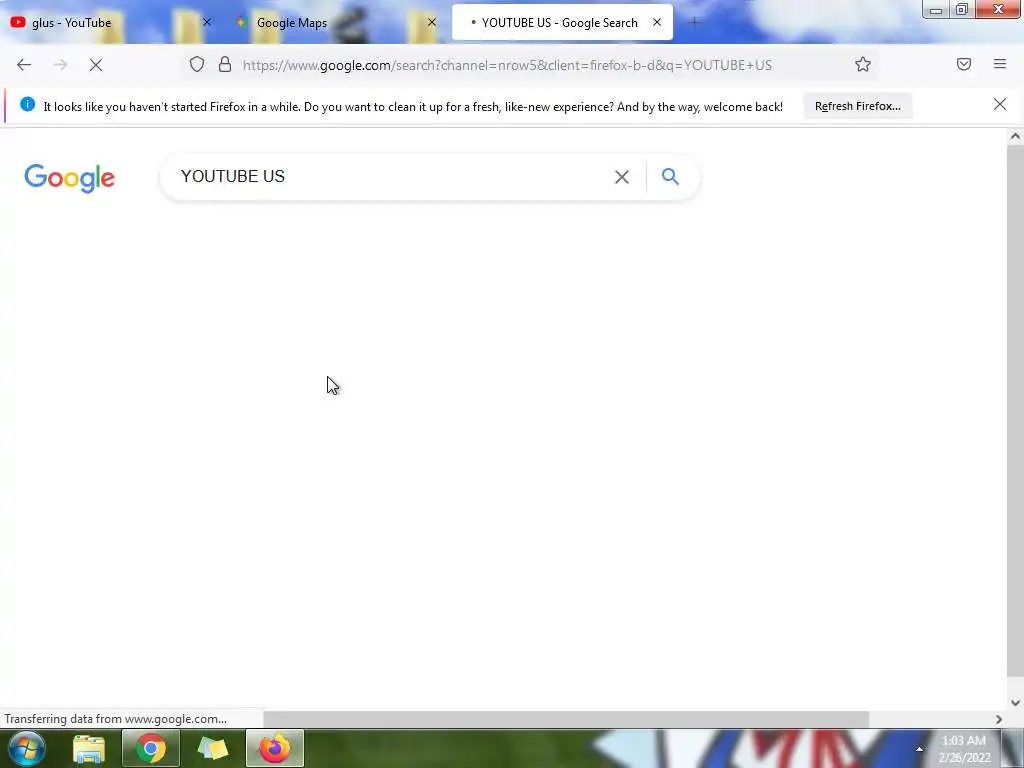Clear the Google search box text
The width and height of the screenshot is (1024, 768).
tap(621, 177)
